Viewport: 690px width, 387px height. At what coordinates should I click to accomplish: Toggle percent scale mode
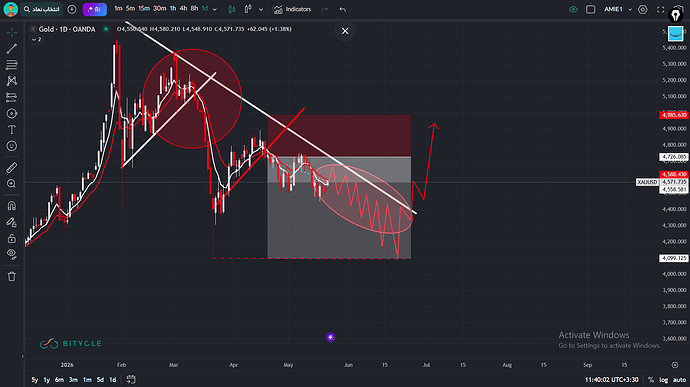coord(651,380)
